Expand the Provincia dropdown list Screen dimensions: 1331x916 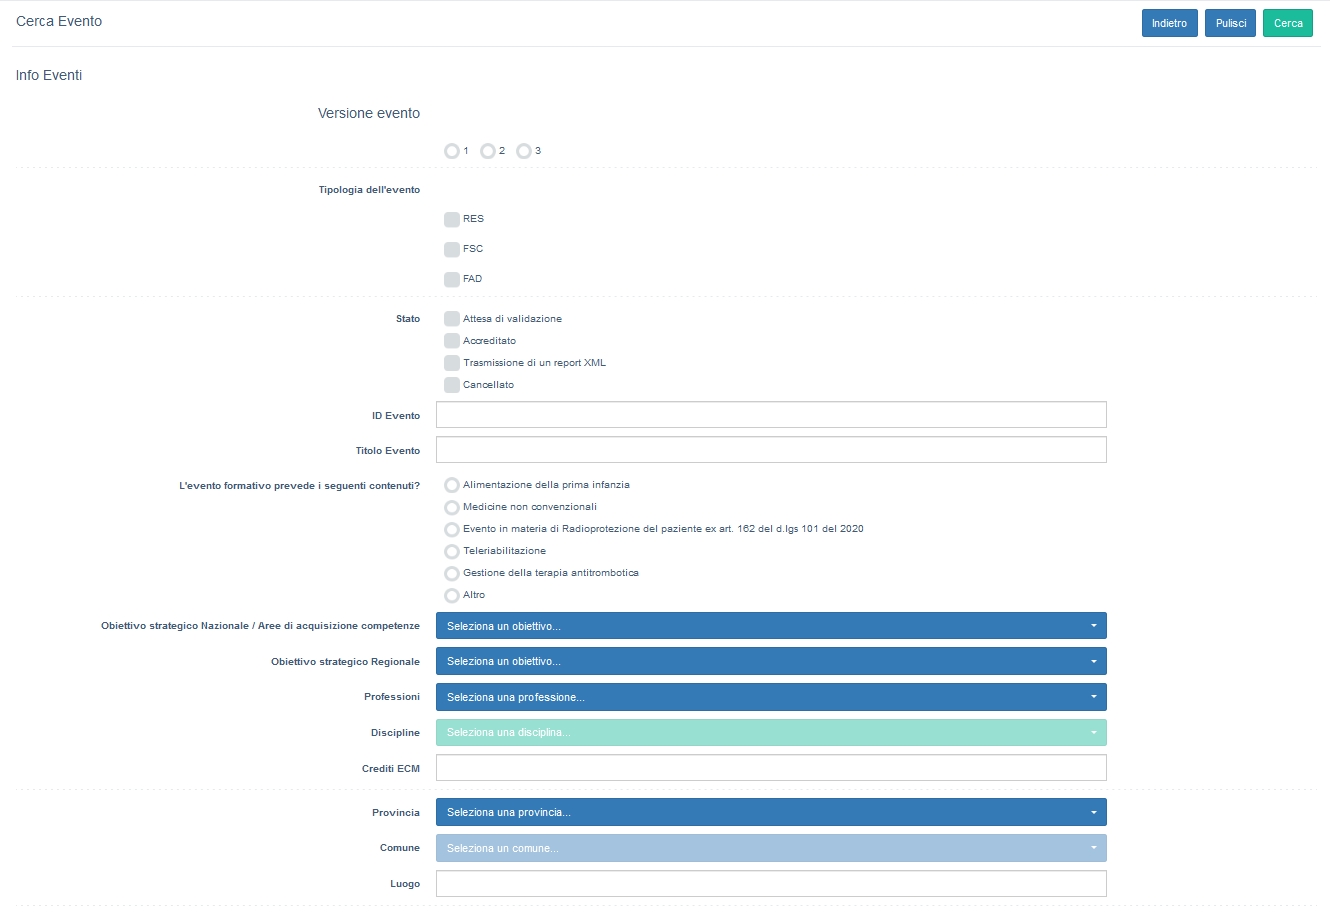(x=770, y=812)
